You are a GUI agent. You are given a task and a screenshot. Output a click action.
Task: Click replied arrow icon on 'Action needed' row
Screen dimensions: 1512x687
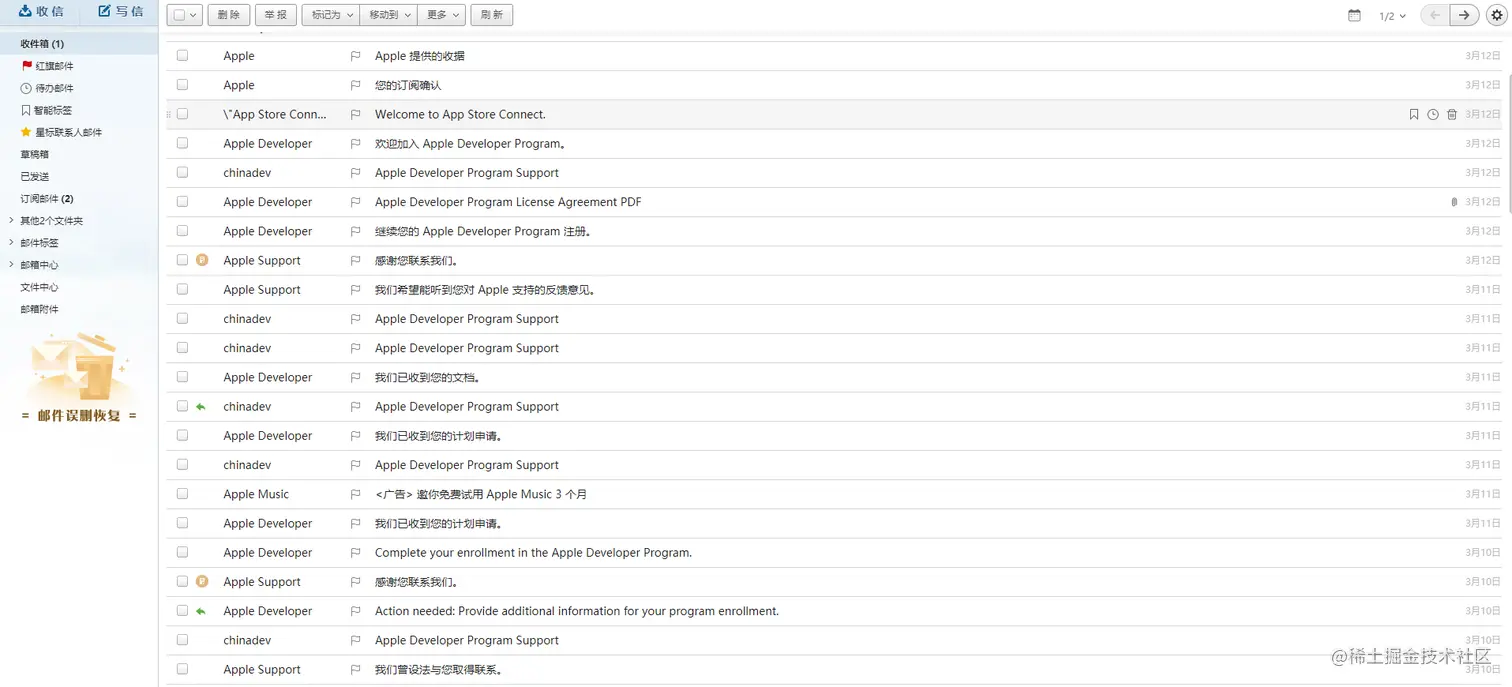pos(201,611)
